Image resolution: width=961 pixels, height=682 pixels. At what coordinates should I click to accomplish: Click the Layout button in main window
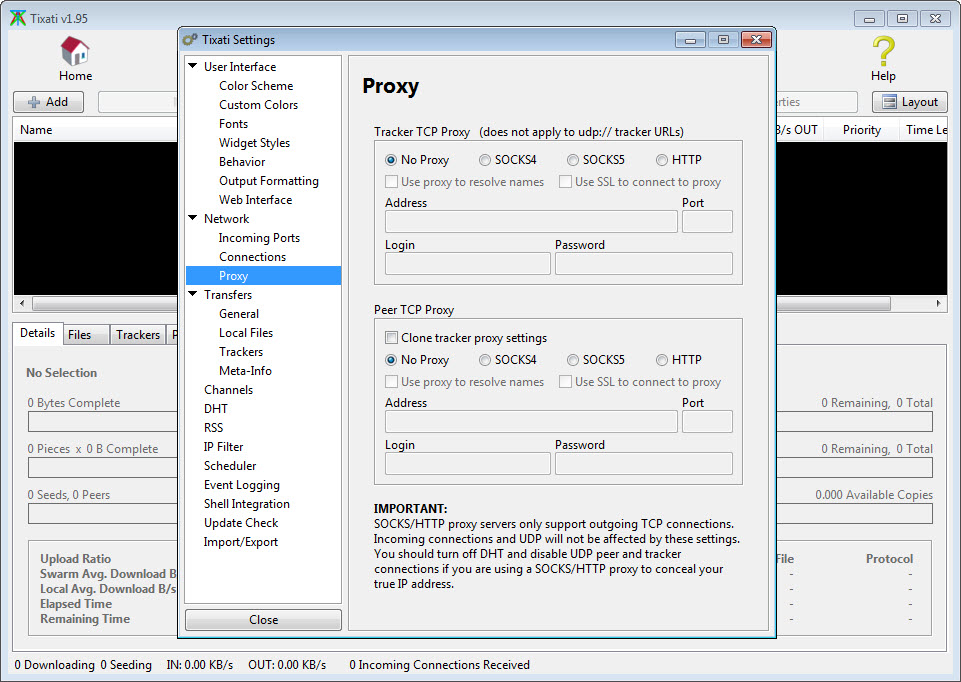point(910,102)
